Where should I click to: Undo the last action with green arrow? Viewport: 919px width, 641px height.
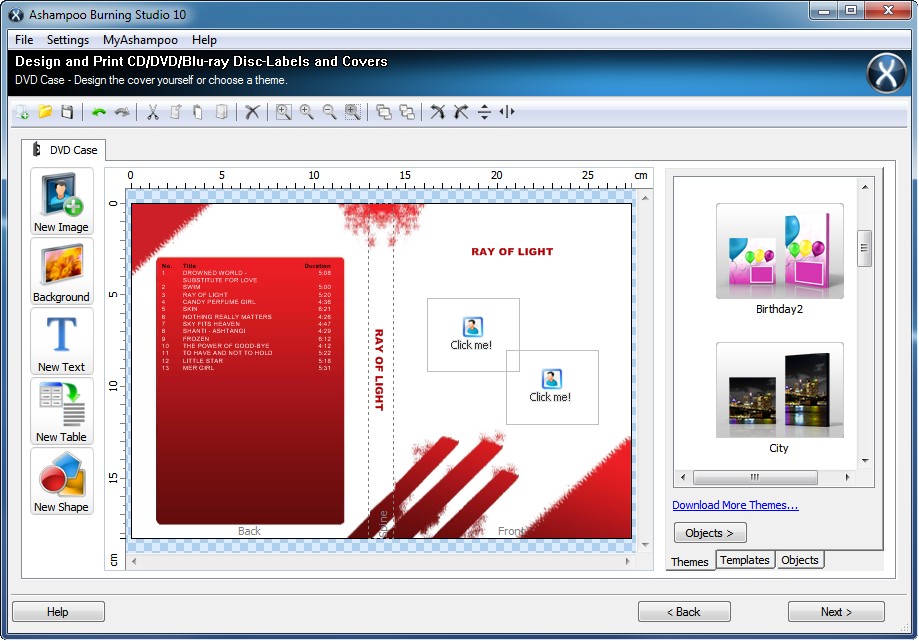coord(98,112)
